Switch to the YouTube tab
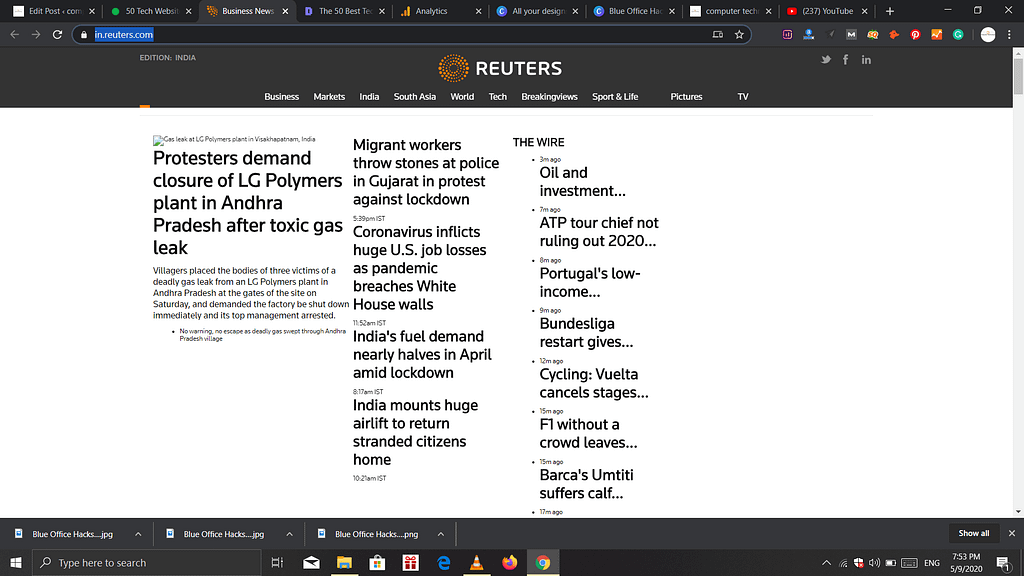The image size is (1024, 576). [827, 11]
